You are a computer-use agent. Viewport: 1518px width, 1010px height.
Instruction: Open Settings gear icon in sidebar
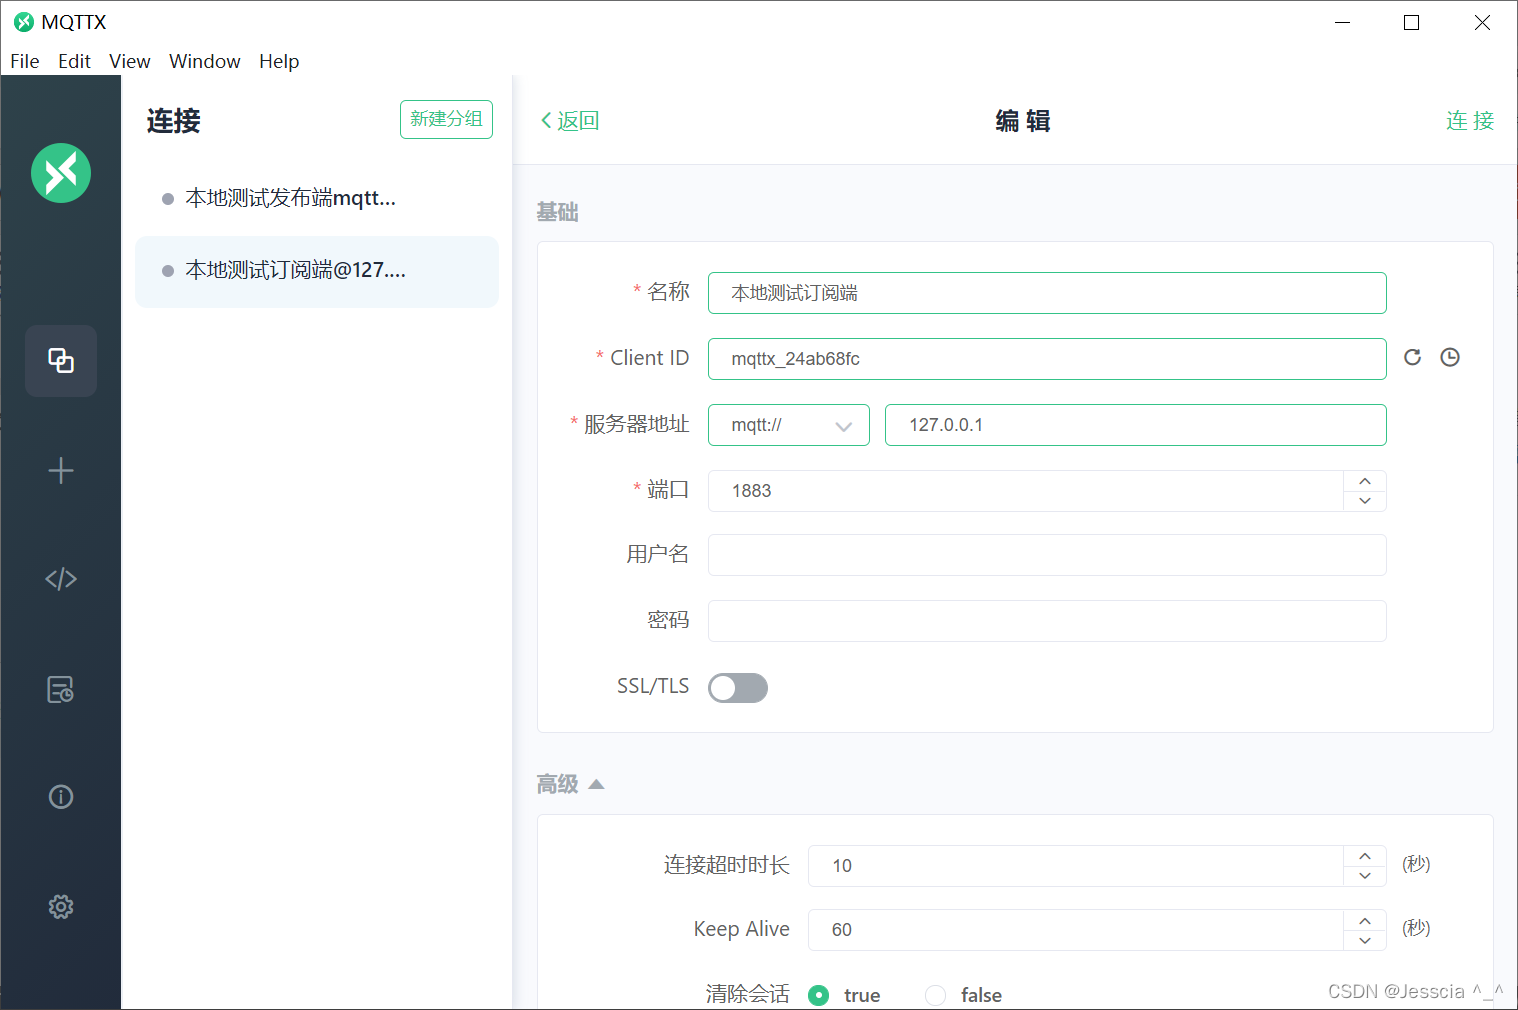point(61,907)
